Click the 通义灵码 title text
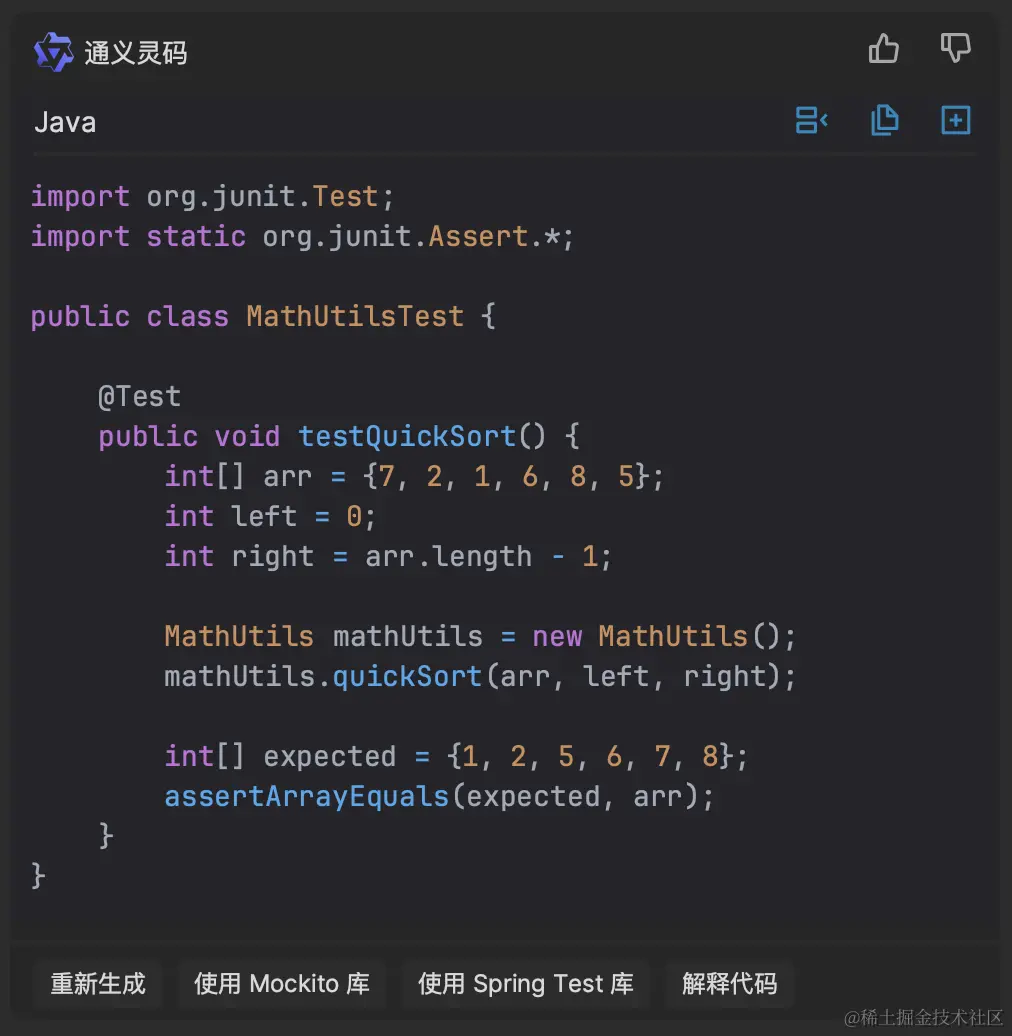This screenshot has width=1012, height=1036. click(135, 53)
